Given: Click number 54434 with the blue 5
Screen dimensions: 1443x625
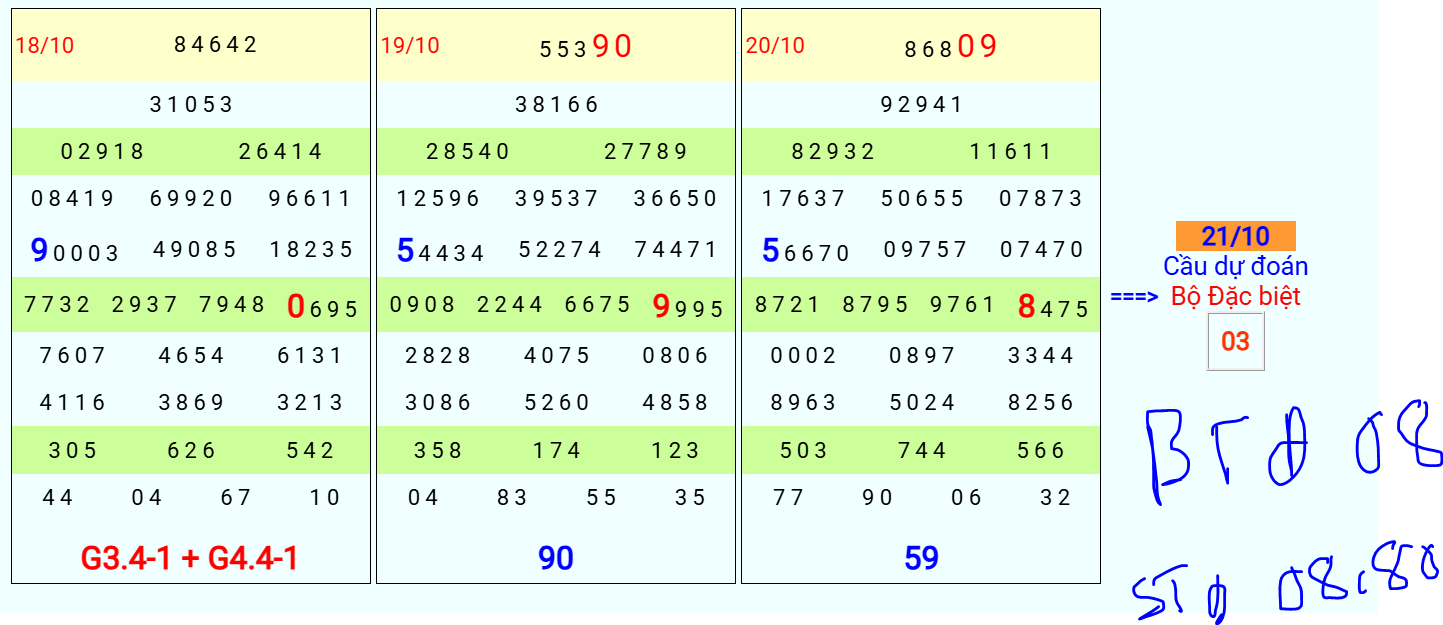Looking at the screenshot, I should (x=440, y=250).
